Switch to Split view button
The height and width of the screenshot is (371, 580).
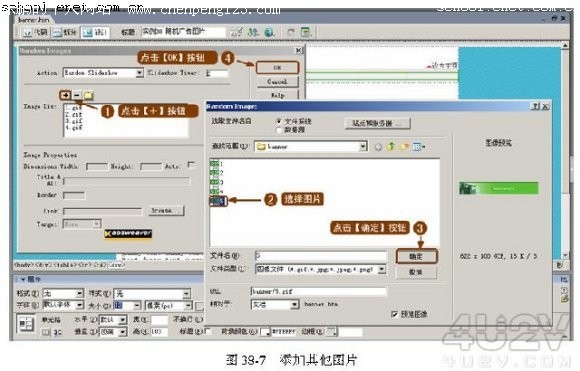pos(64,33)
